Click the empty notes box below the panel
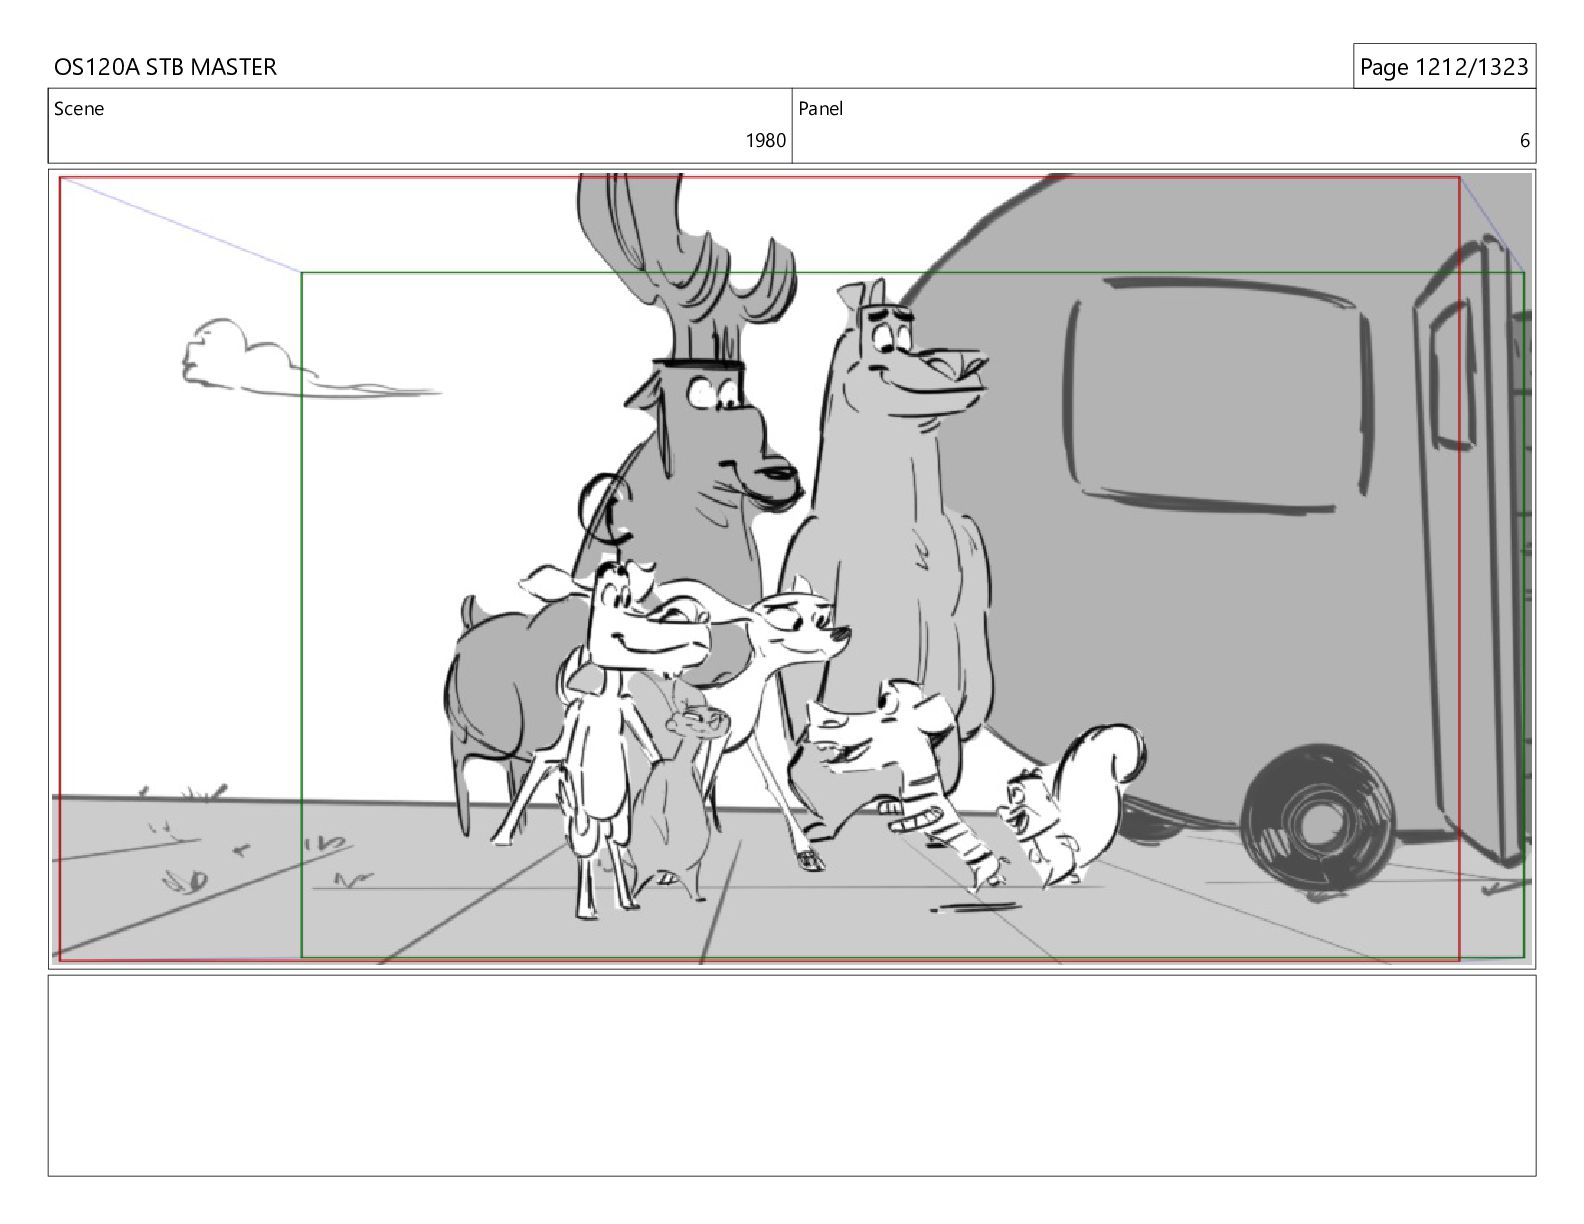The height and width of the screenshot is (1224, 1584). coord(792,1075)
